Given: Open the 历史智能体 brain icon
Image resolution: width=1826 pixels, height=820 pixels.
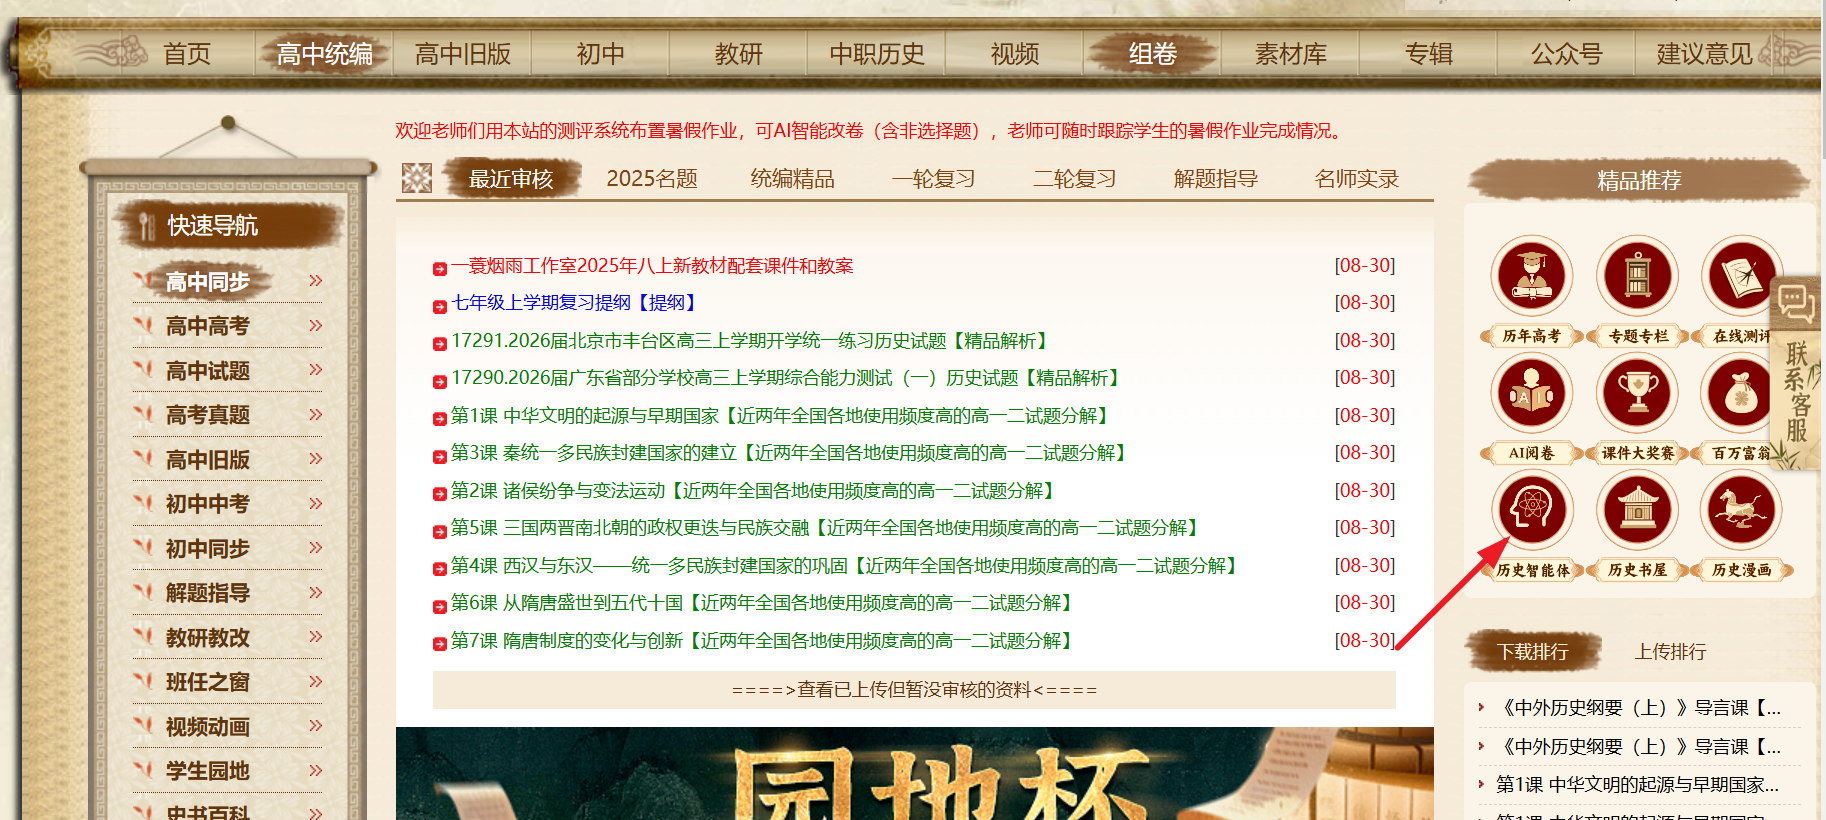Looking at the screenshot, I should coord(1531,510).
